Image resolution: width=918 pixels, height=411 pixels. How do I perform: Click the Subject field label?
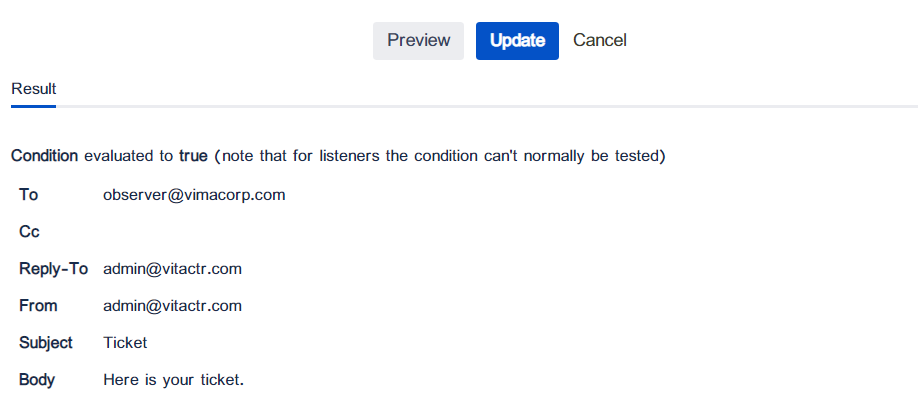tap(46, 343)
